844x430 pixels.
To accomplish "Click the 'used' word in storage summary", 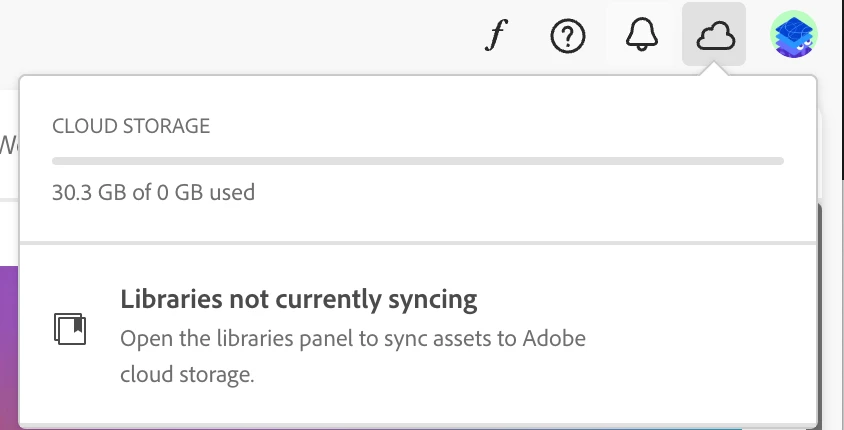I will click(231, 191).
